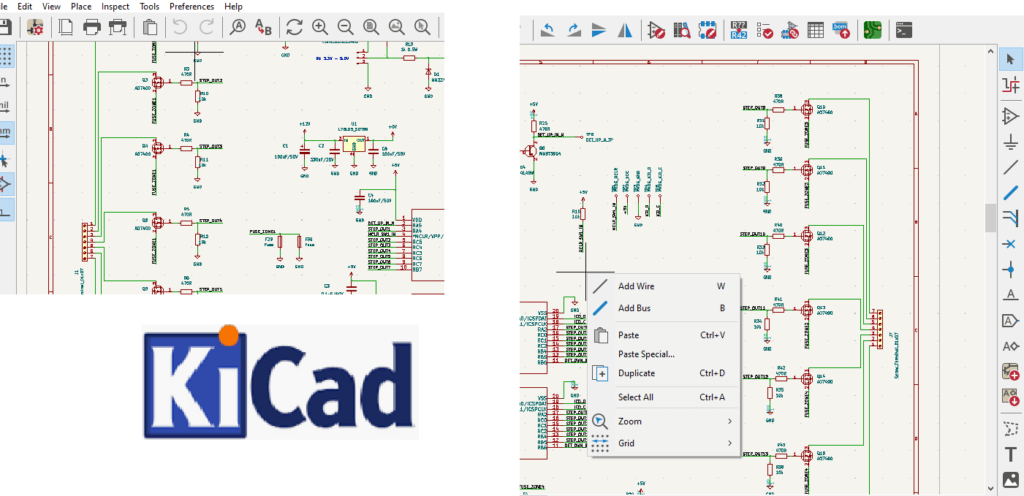Screen dimensions: 1024x496
Task: Open the scripting console icon
Action: (x=904, y=30)
